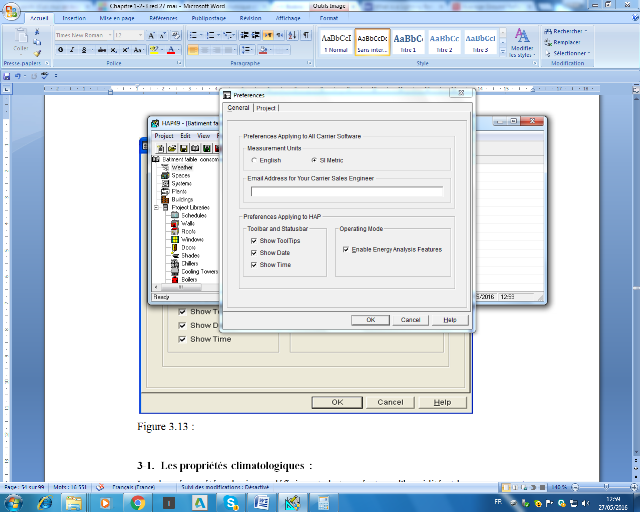Click the HAP toolbar open project icon

(172, 148)
